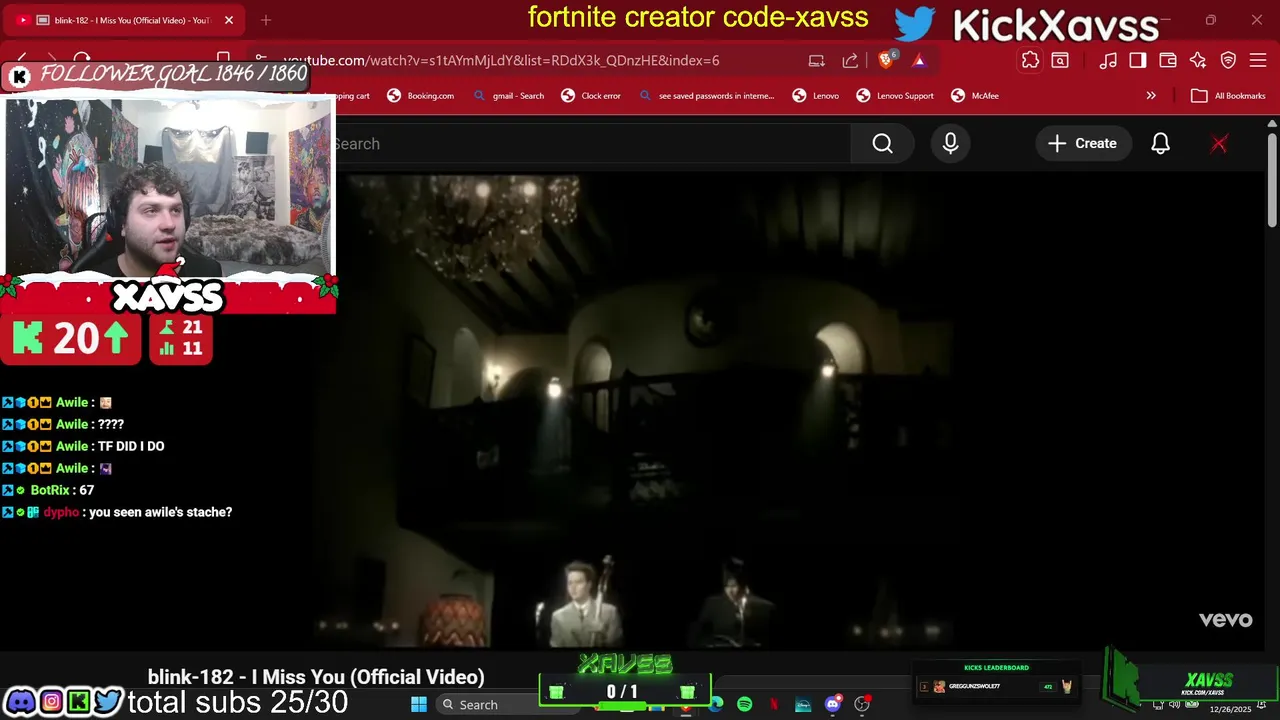Click the vevo logo on the video
Screen dimensions: 1280x720
(1225, 620)
